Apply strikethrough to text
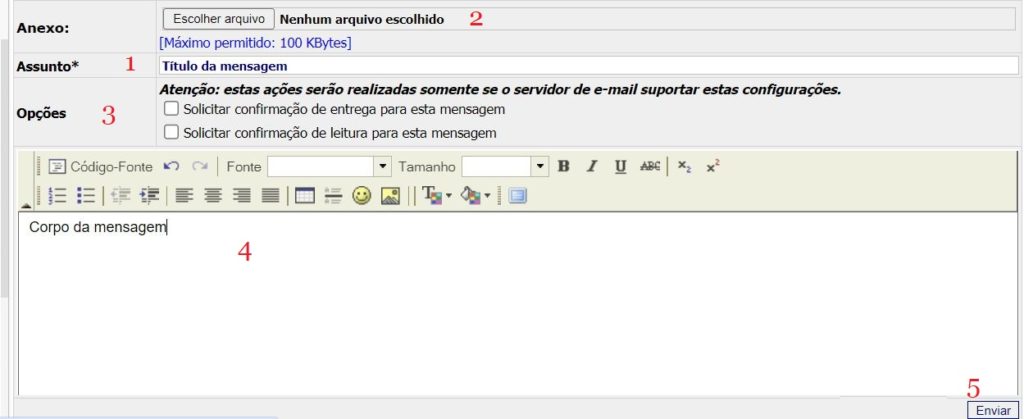 click(x=650, y=166)
